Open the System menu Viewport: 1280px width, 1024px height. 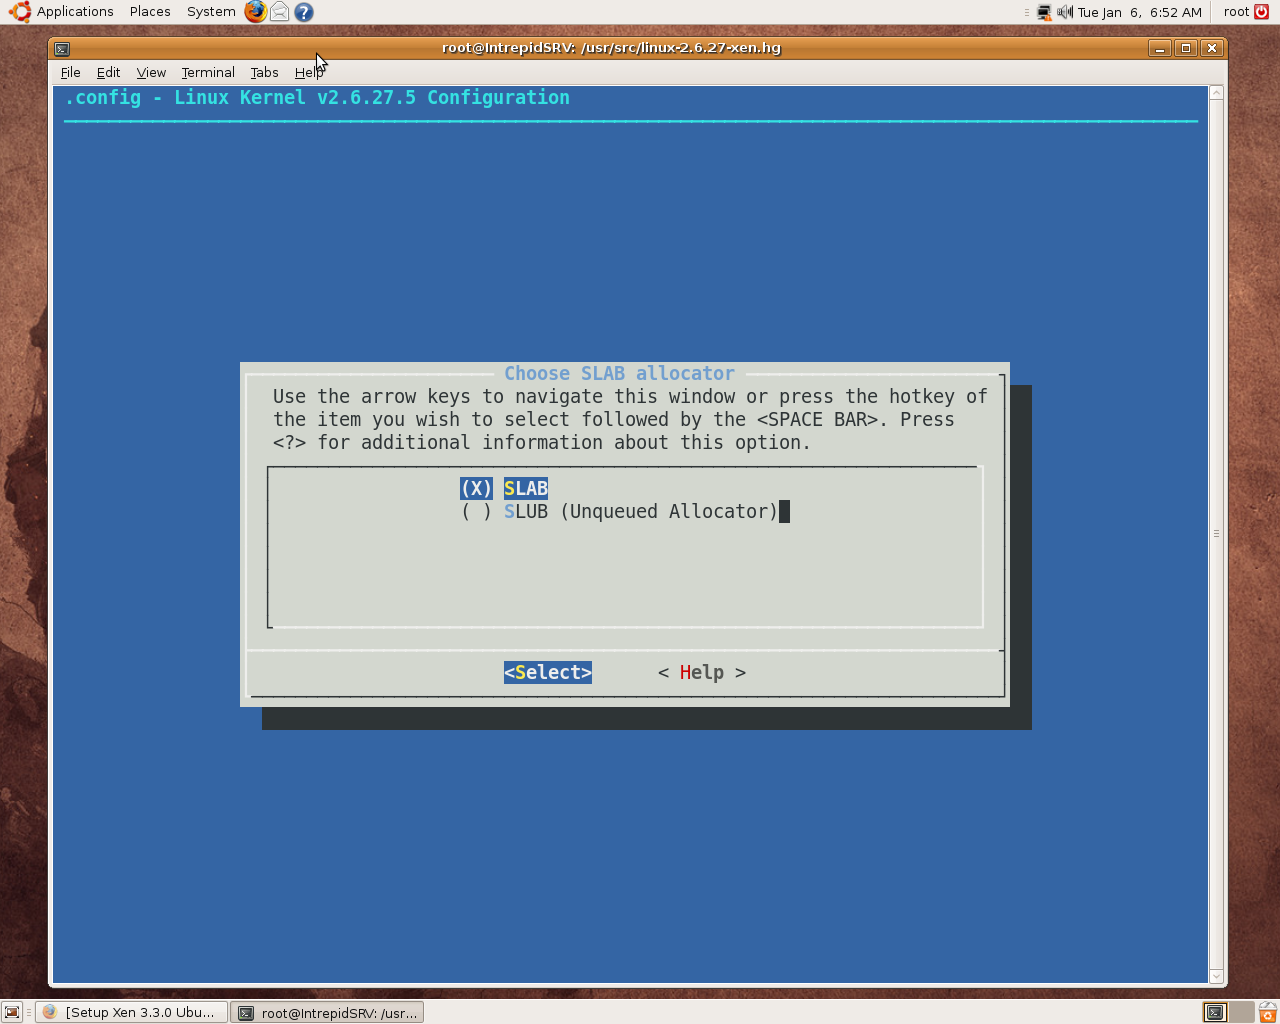click(211, 12)
